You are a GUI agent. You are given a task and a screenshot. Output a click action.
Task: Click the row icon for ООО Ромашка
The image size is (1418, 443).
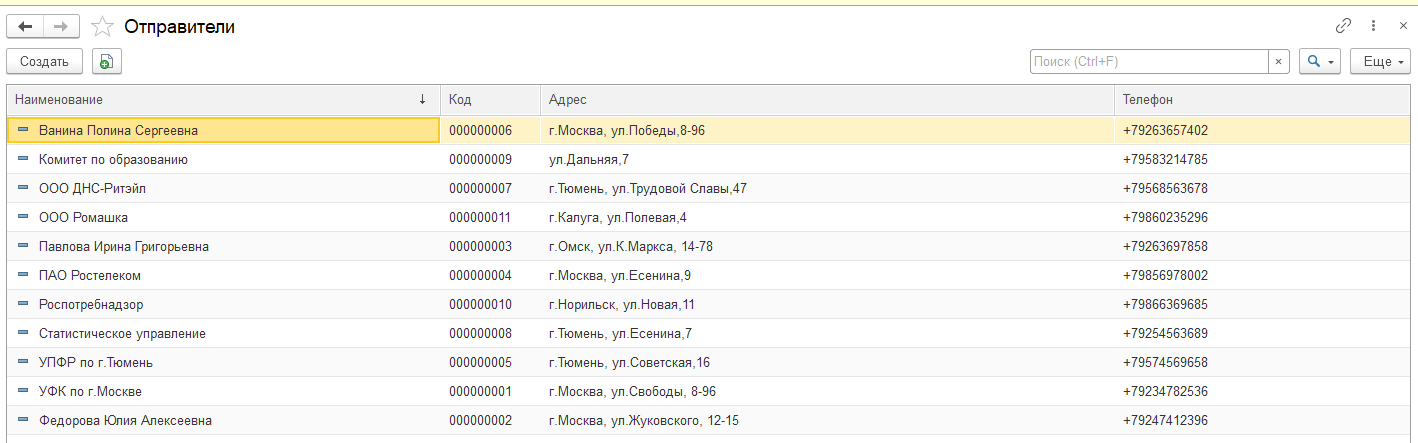tap(23, 217)
